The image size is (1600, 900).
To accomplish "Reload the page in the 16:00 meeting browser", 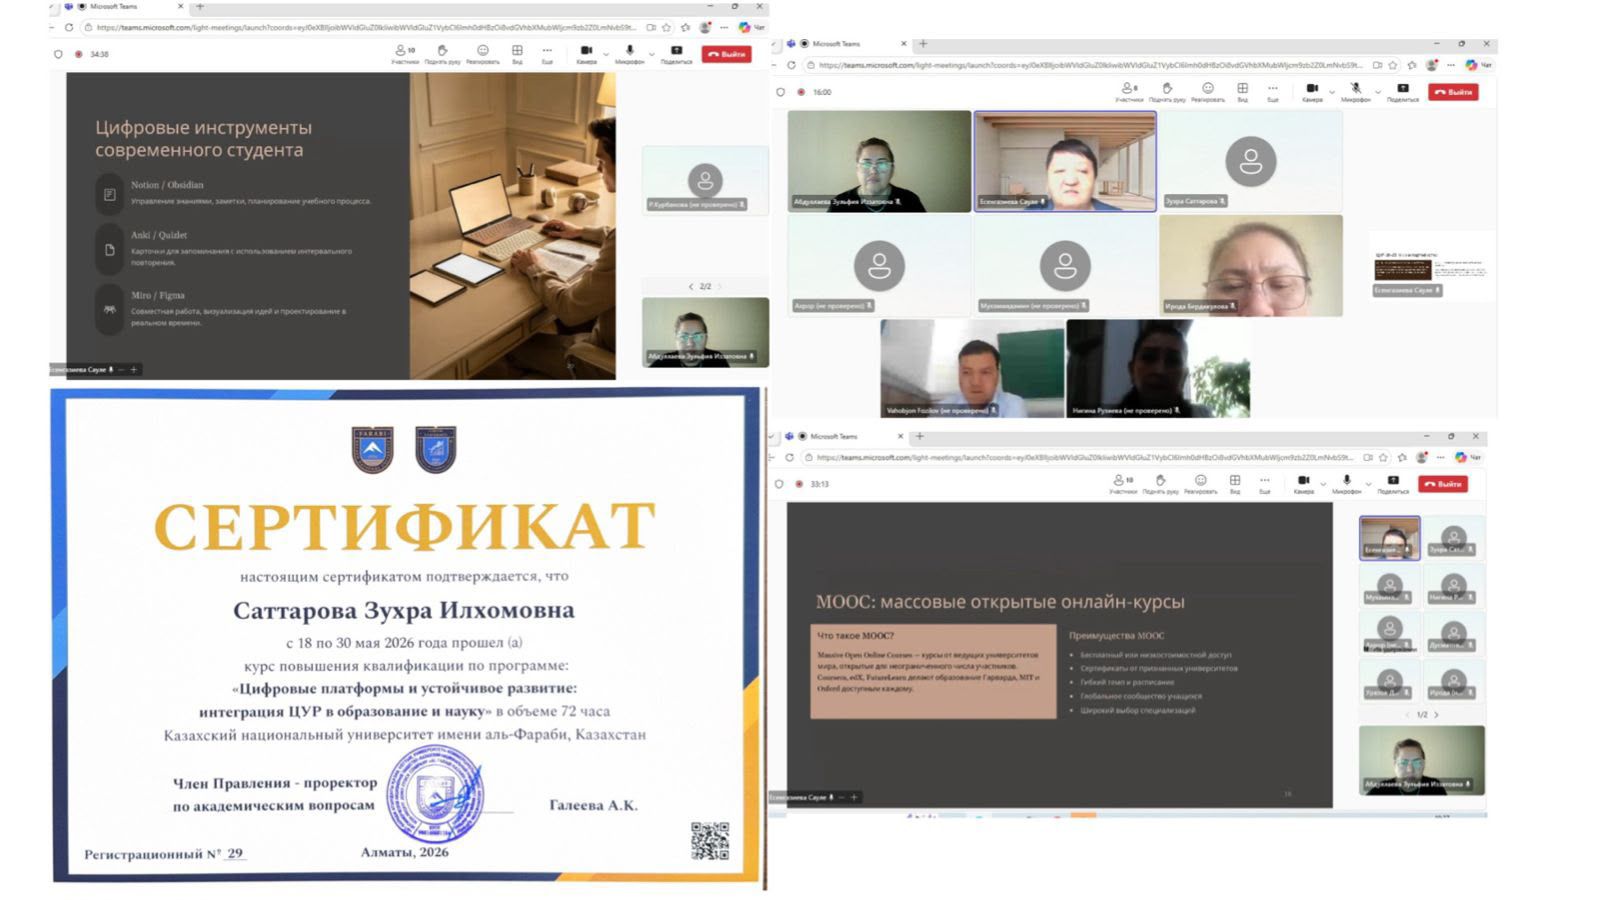I will point(791,65).
